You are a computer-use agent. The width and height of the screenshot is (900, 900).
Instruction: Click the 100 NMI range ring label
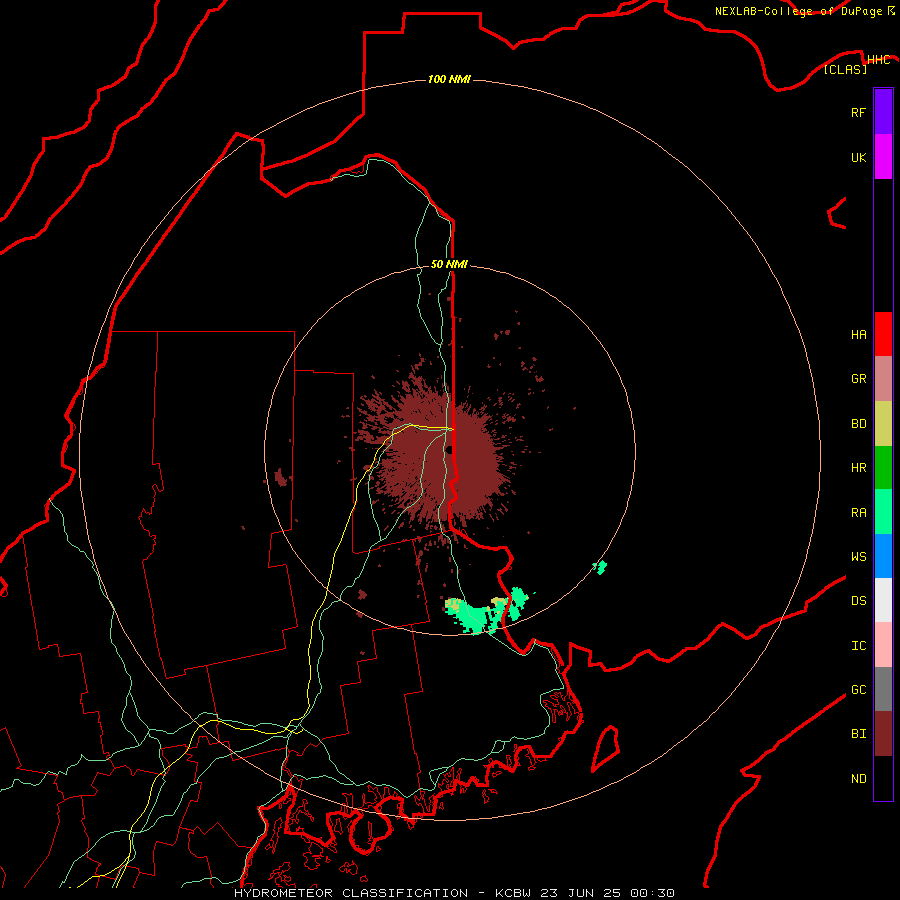(449, 79)
